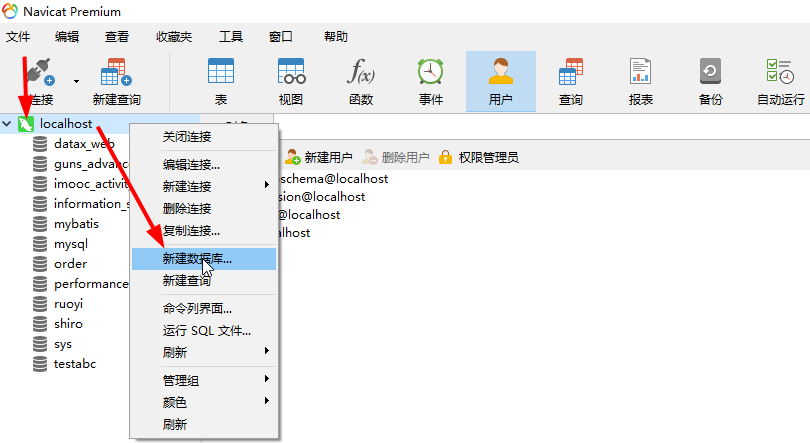Open the 收藏夹 menu
810x443 pixels.
(174, 37)
